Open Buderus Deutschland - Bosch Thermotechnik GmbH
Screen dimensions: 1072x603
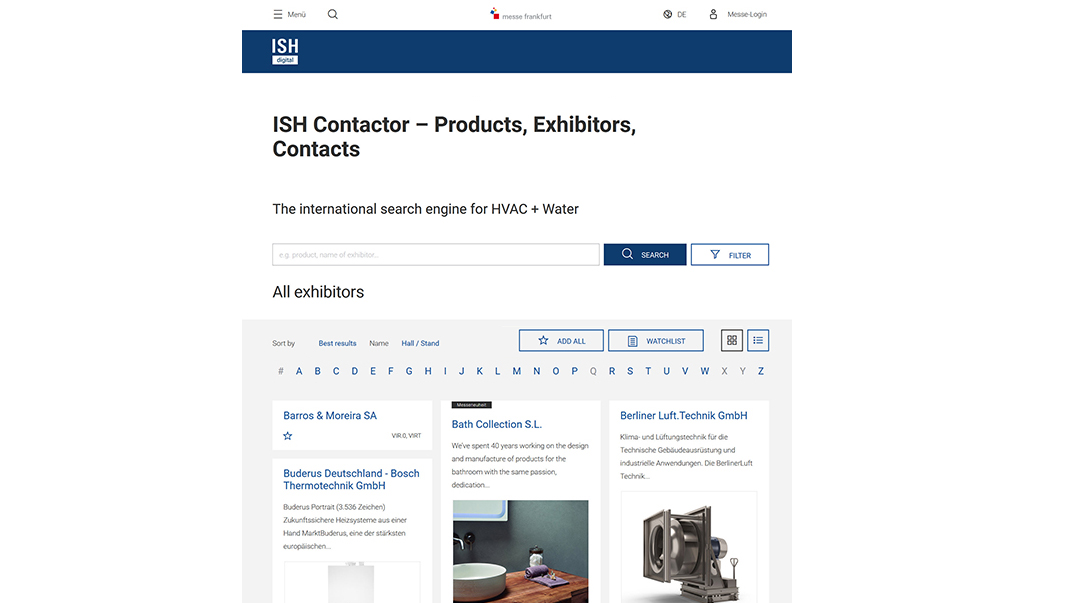click(351, 479)
